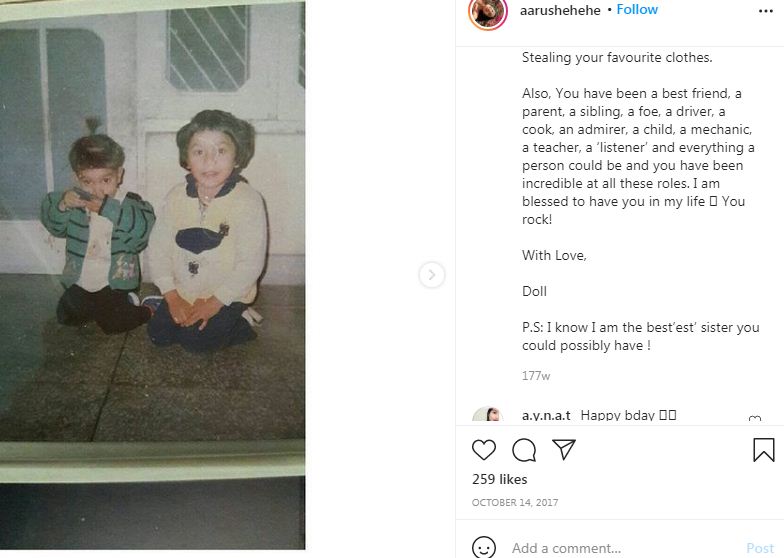View aarushehehe profile picture story
Screen dimensions: 784x558
tap(488, 11)
